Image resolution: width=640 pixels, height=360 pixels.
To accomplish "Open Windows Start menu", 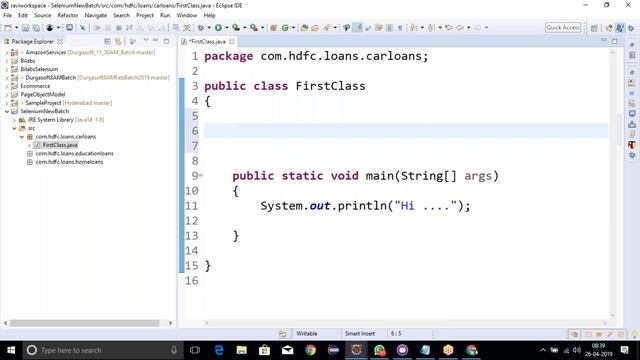I will (x=11, y=350).
